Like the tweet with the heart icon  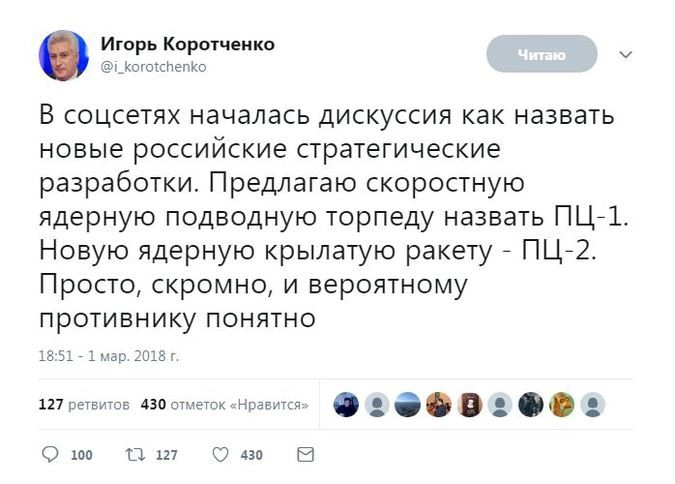(x=221, y=454)
